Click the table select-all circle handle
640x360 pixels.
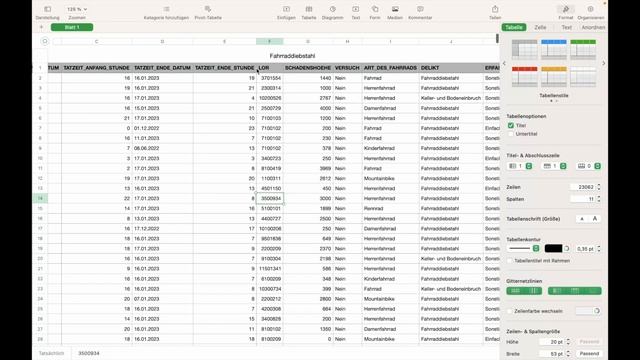[45, 41]
